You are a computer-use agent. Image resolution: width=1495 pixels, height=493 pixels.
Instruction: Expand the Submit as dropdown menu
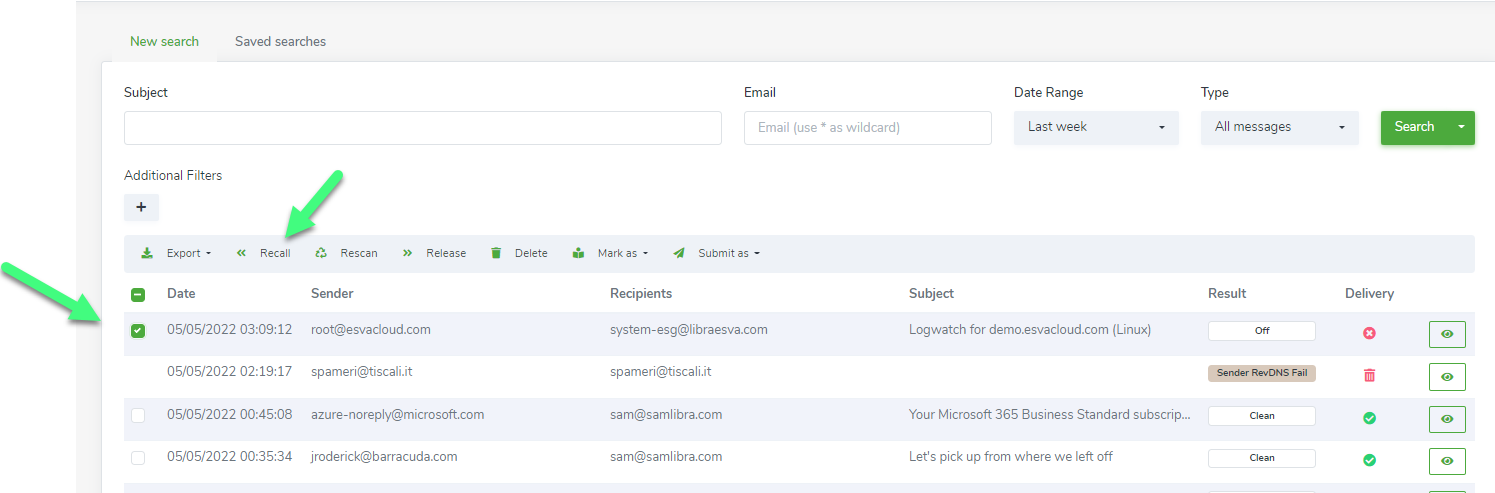[729, 253]
